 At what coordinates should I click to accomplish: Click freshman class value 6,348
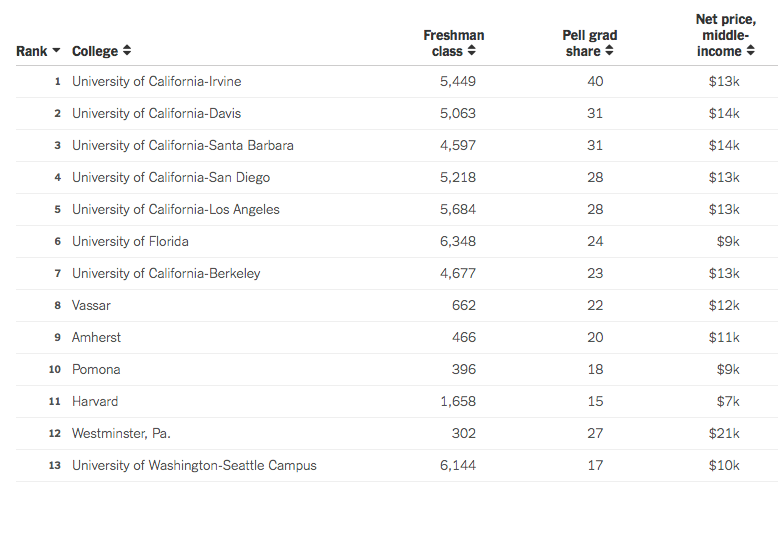tap(457, 241)
